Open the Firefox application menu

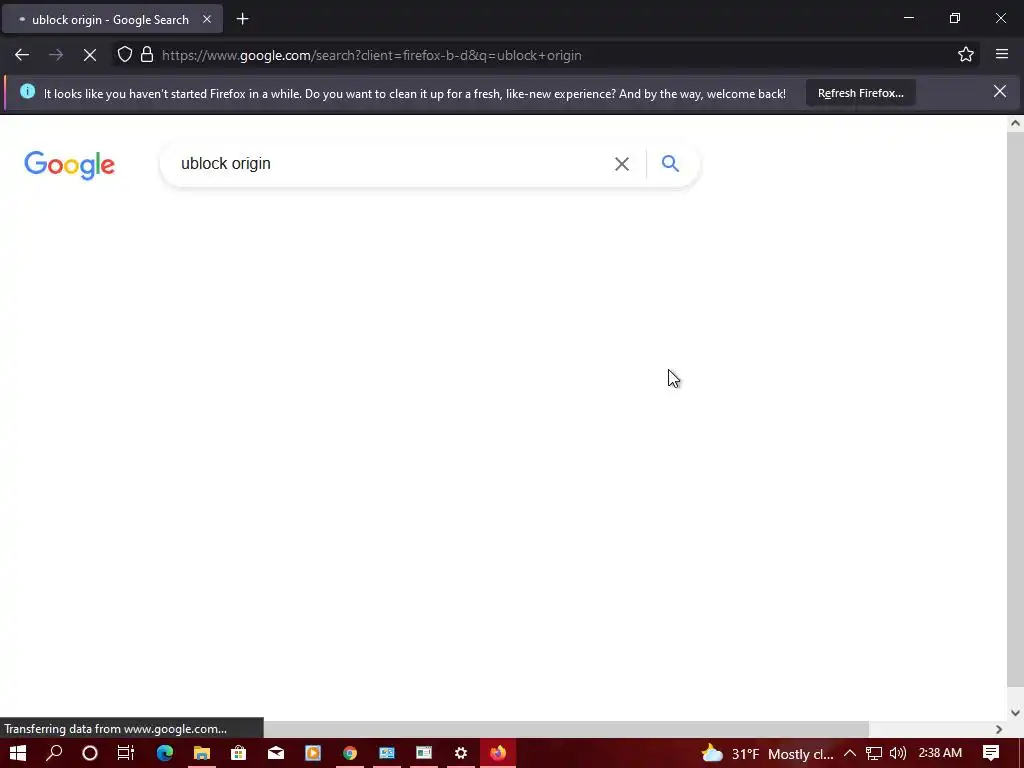[x=1002, y=55]
